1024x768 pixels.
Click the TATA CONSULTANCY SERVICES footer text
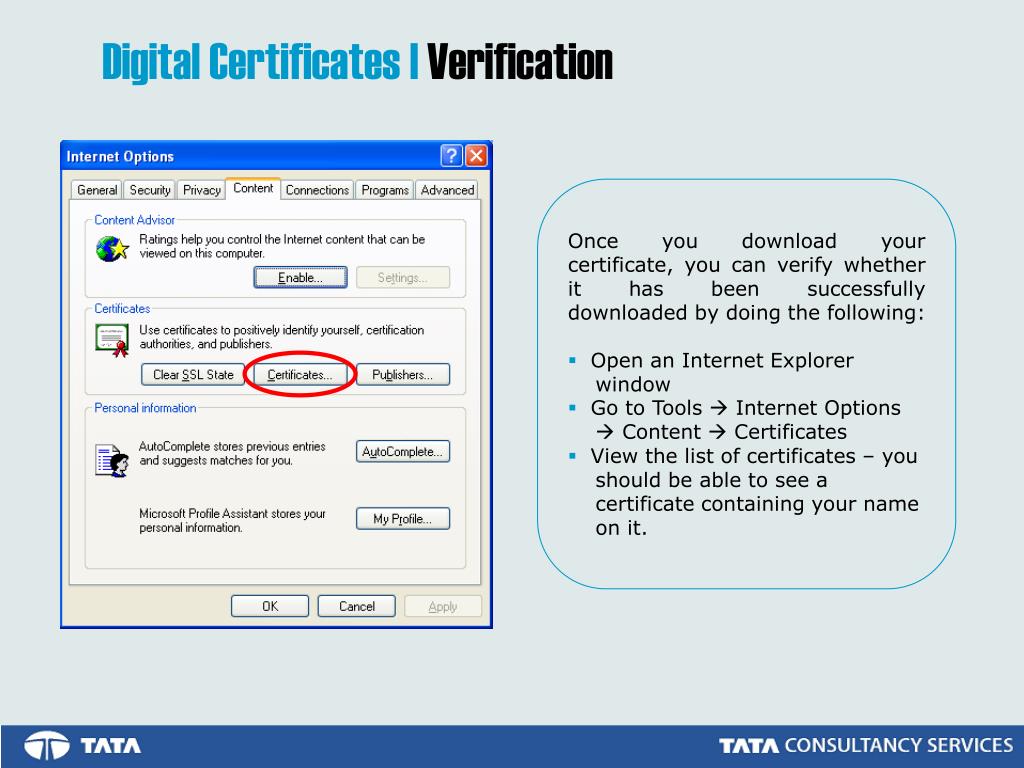point(866,745)
